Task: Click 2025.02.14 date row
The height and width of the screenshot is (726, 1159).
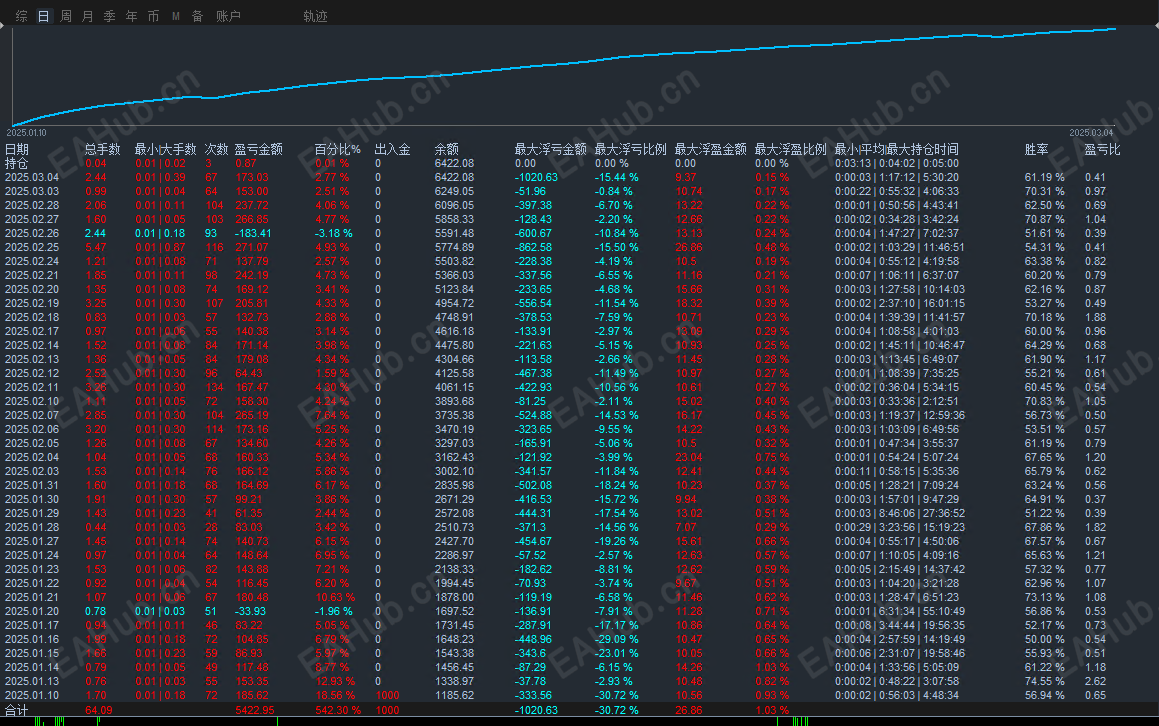Action: click(x=32, y=345)
